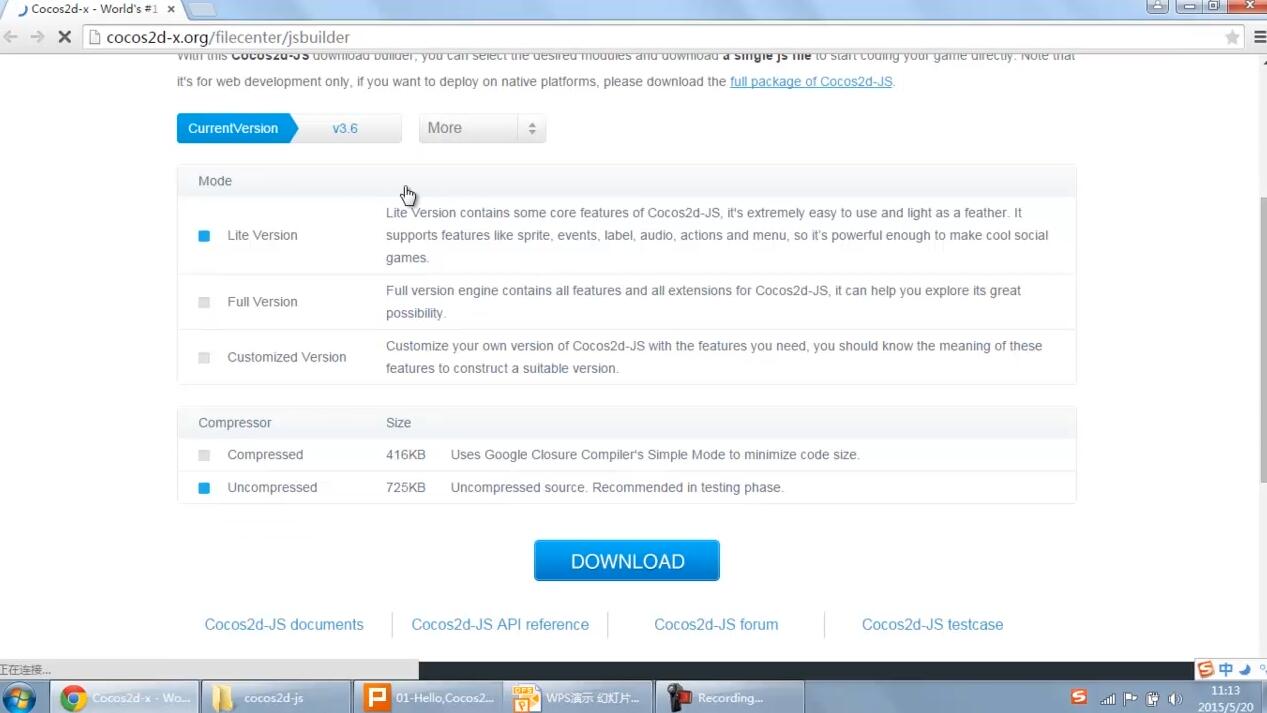The width and height of the screenshot is (1267, 713).
Task: Open the Recording app in taskbar
Action: click(729, 697)
